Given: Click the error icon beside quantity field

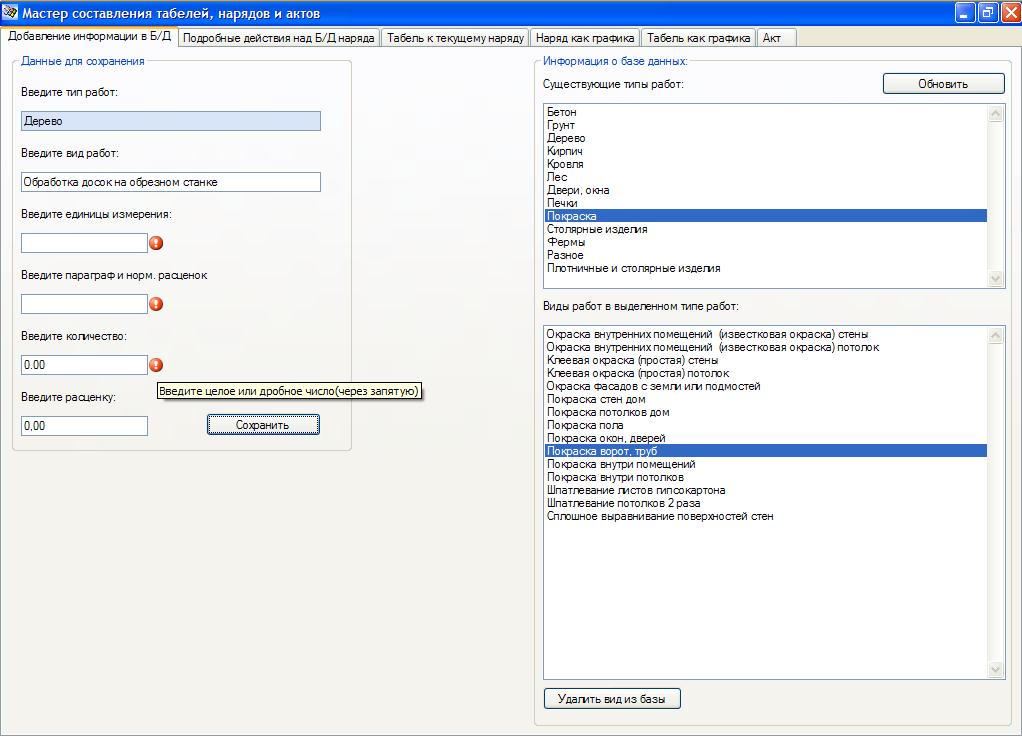Looking at the screenshot, I should [x=156, y=365].
